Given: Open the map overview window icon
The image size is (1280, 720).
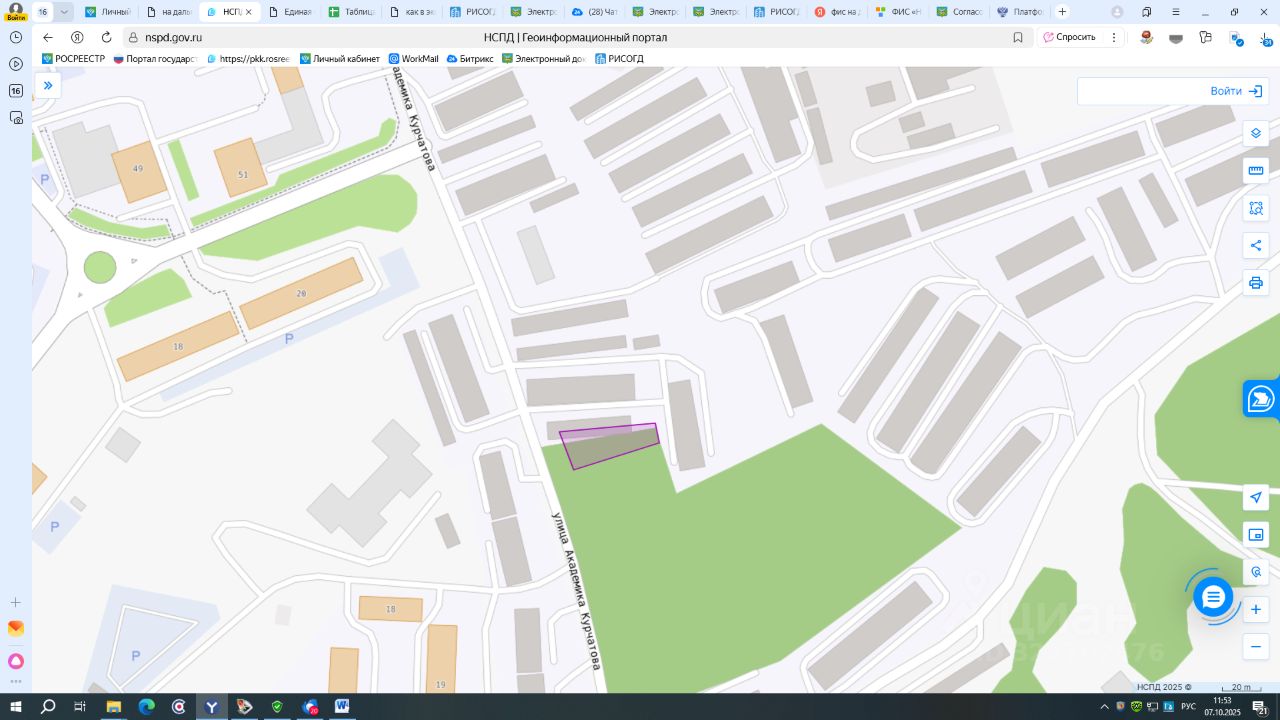Looking at the screenshot, I should (1256, 535).
